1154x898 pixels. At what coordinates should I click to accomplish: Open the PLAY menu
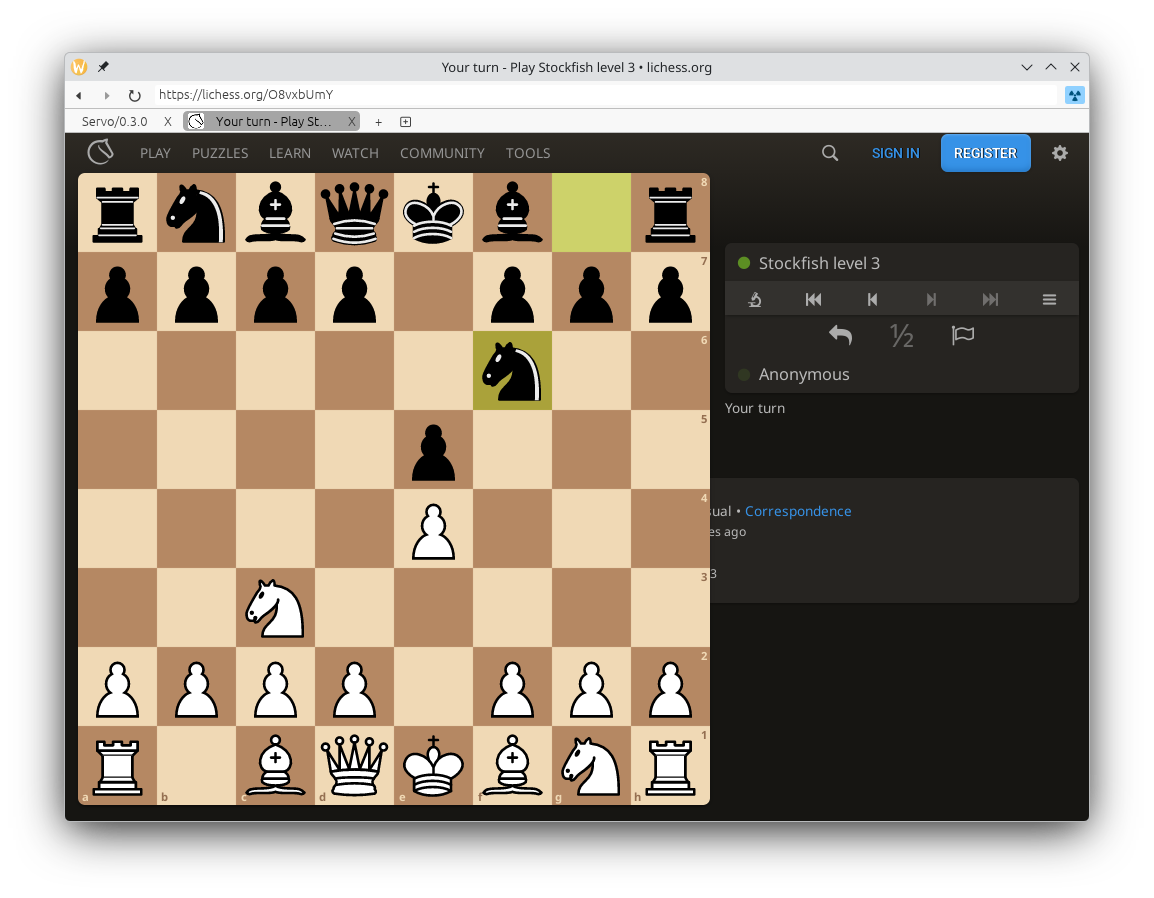point(155,153)
